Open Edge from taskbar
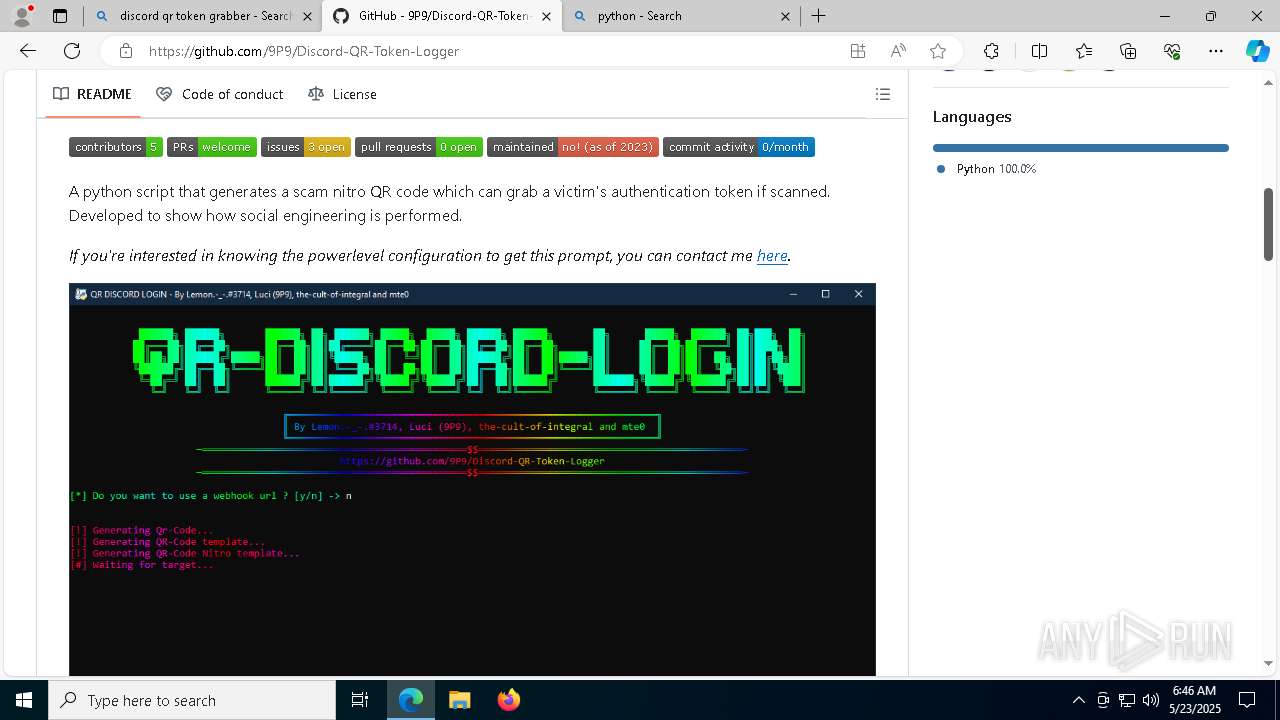Image resolution: width=1280 pixels, height=720 pixels. (x=411, y=700)
